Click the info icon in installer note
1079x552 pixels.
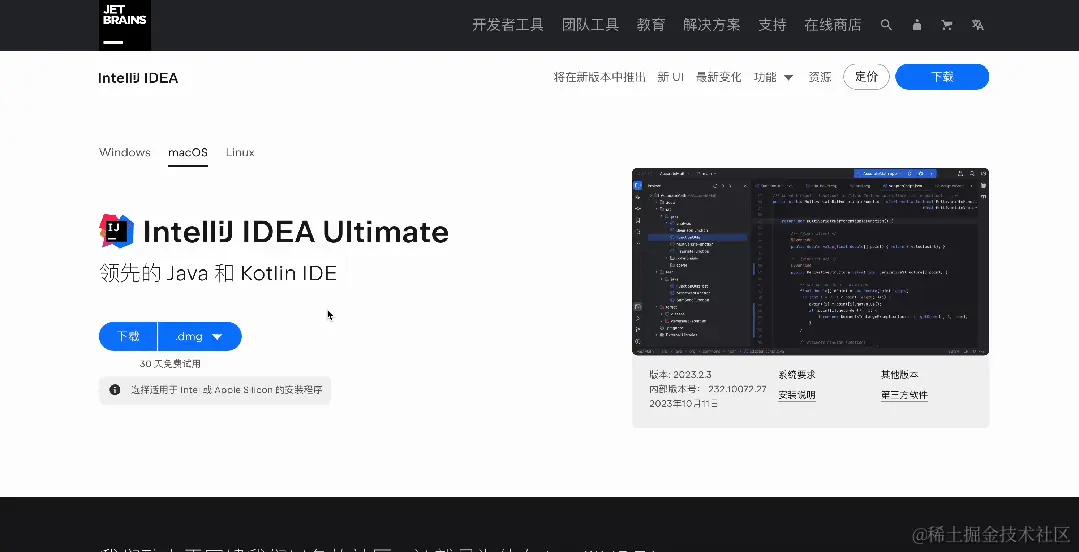tap(115, 390)
